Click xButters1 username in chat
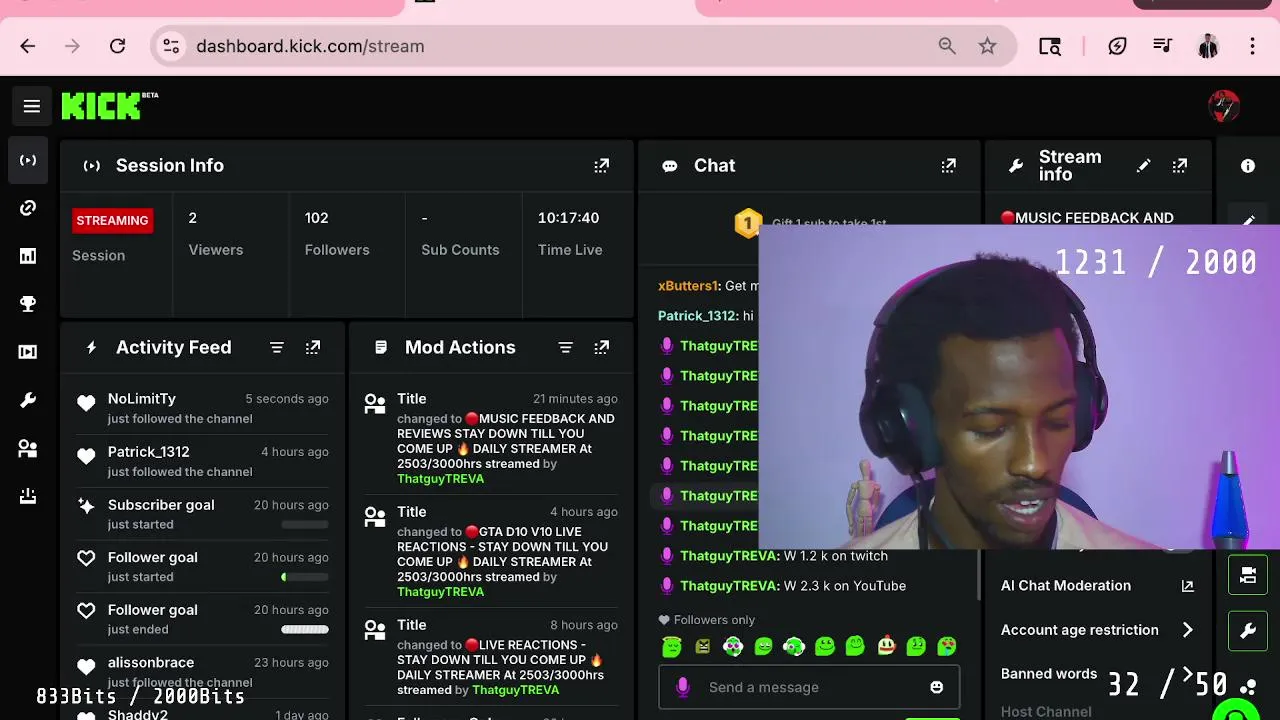 (x=688, y=286)
